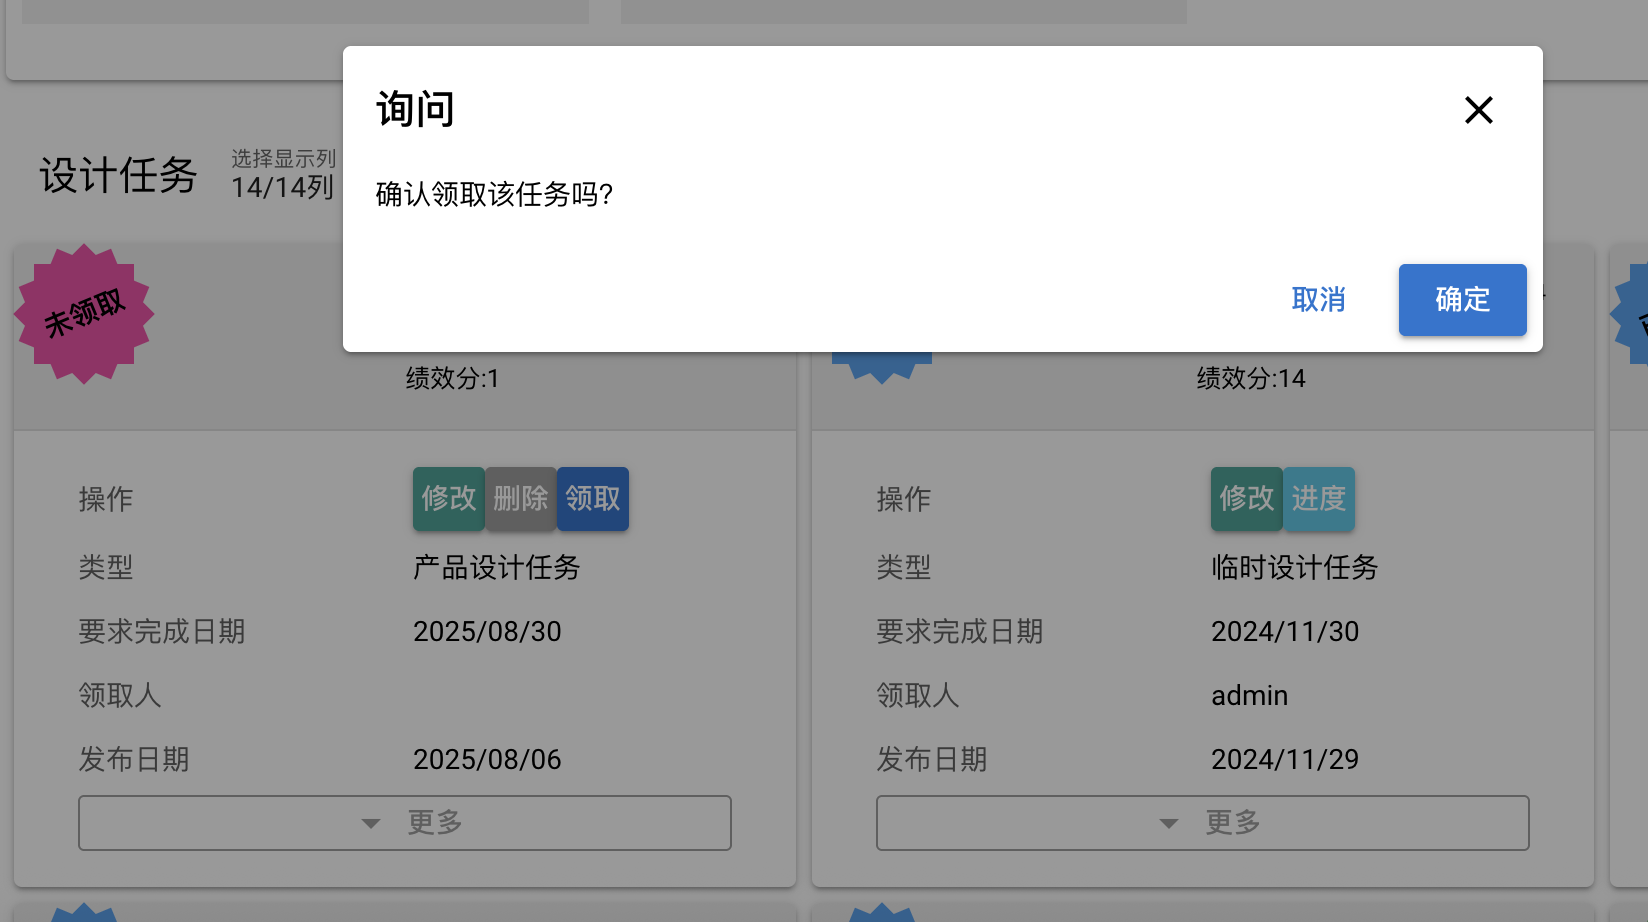Click the dropdown arrow beside first 更多
Screen dimensions: 1648x922
click(x=371, y=824)
